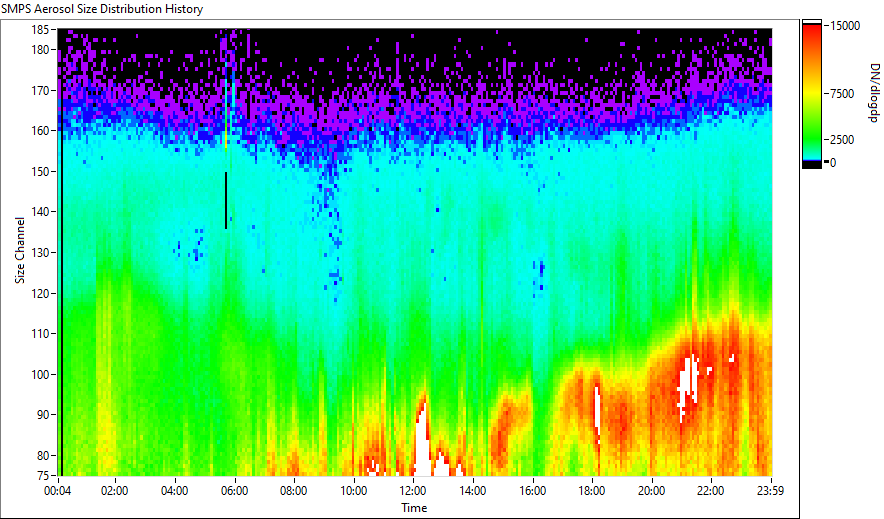
Task: Click the Time axis label
Action: [x=414, y=508]
